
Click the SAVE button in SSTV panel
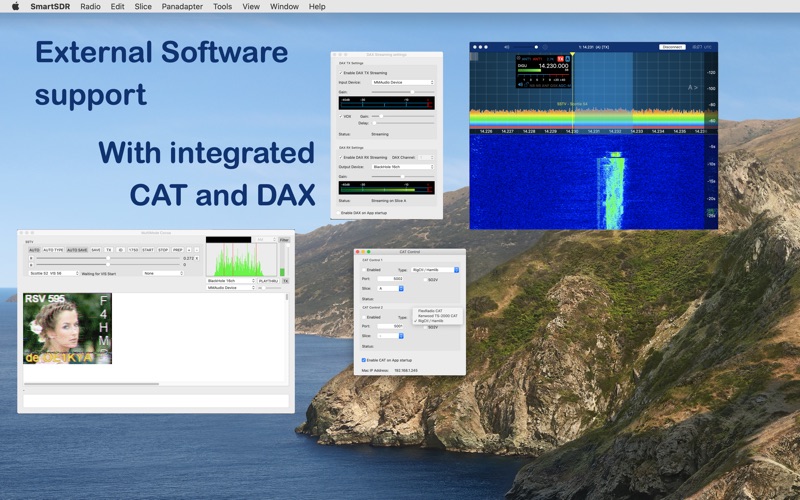(96, 250)
